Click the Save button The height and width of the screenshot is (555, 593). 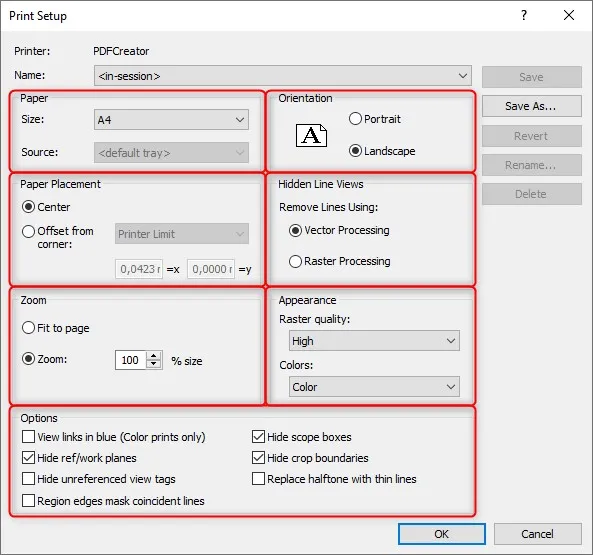coord(532,77)
